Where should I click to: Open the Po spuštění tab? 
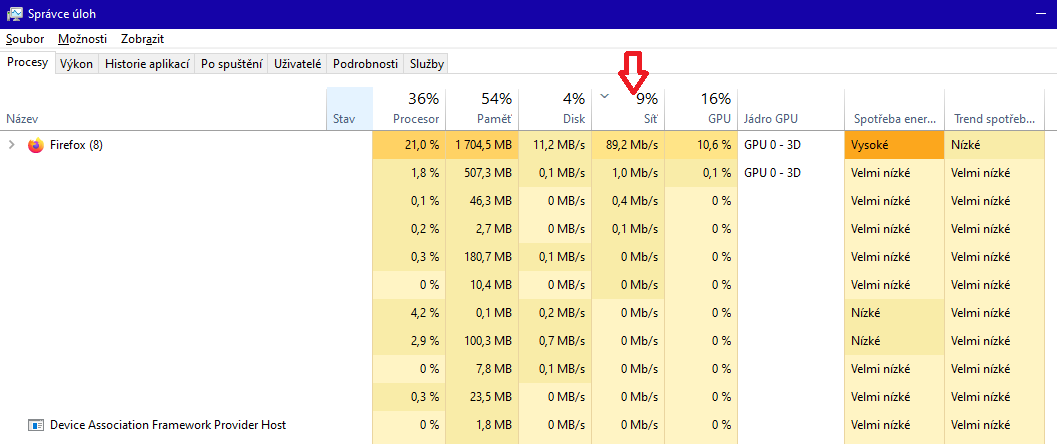231,63
